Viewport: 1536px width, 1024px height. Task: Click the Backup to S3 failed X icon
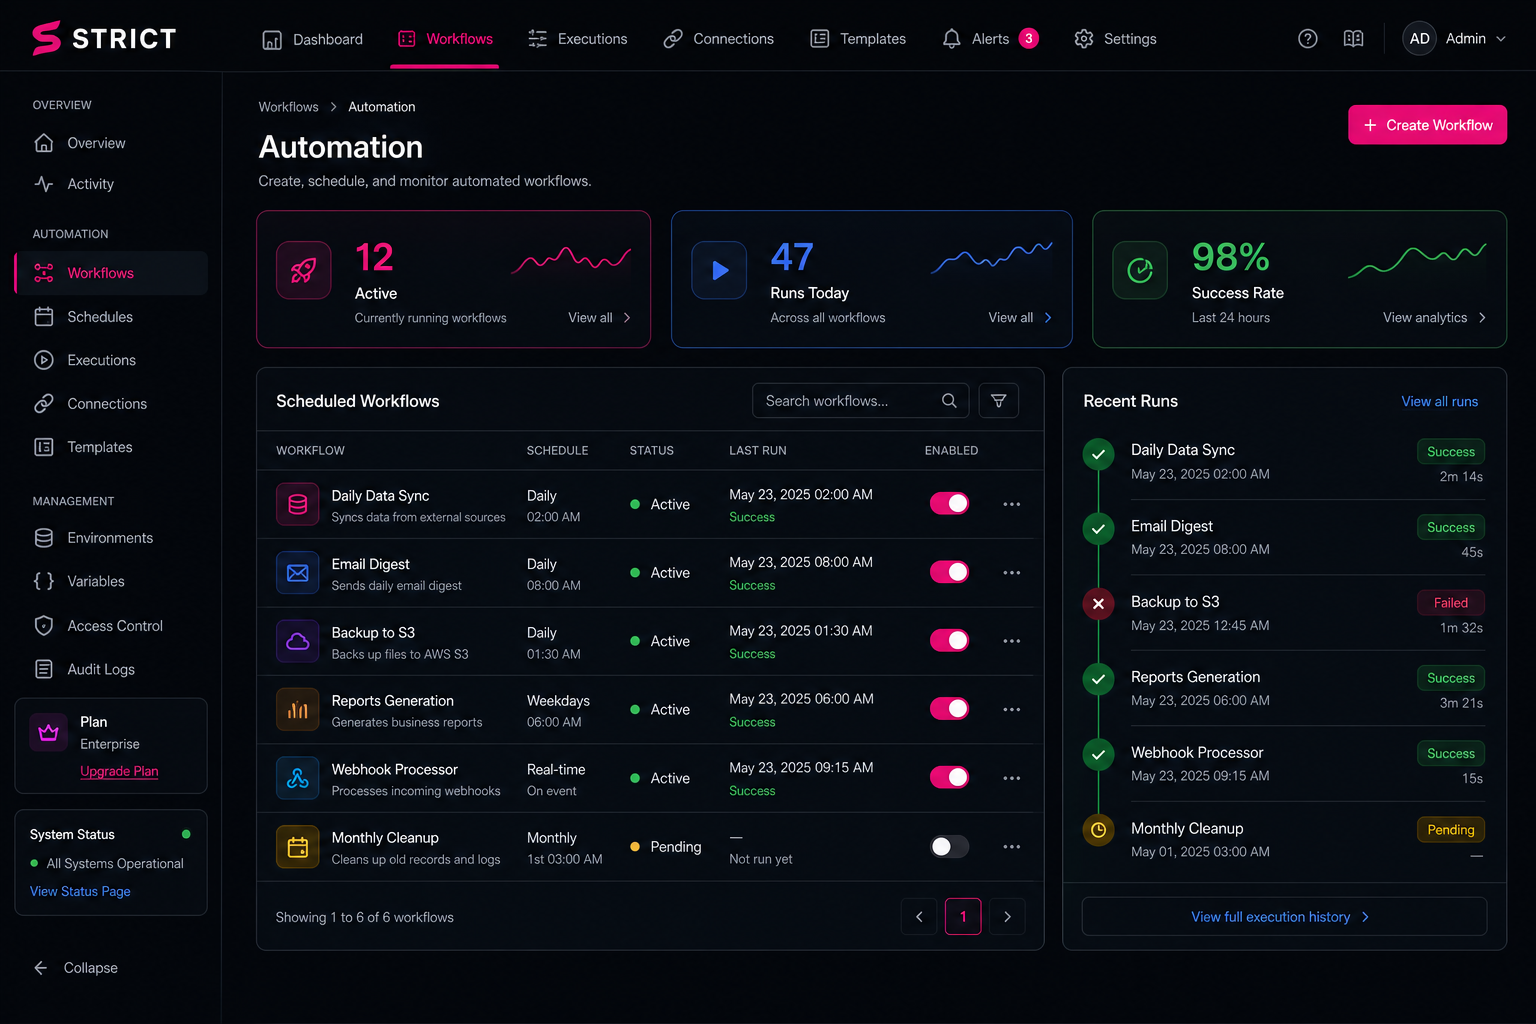(x=1098, y=604)
